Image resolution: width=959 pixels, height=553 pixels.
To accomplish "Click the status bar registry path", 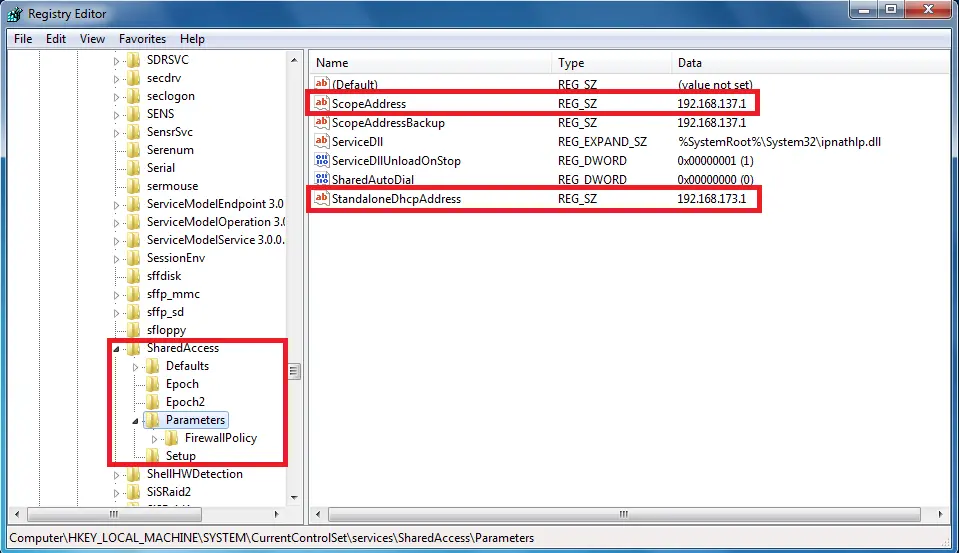I will coord(272,538).
